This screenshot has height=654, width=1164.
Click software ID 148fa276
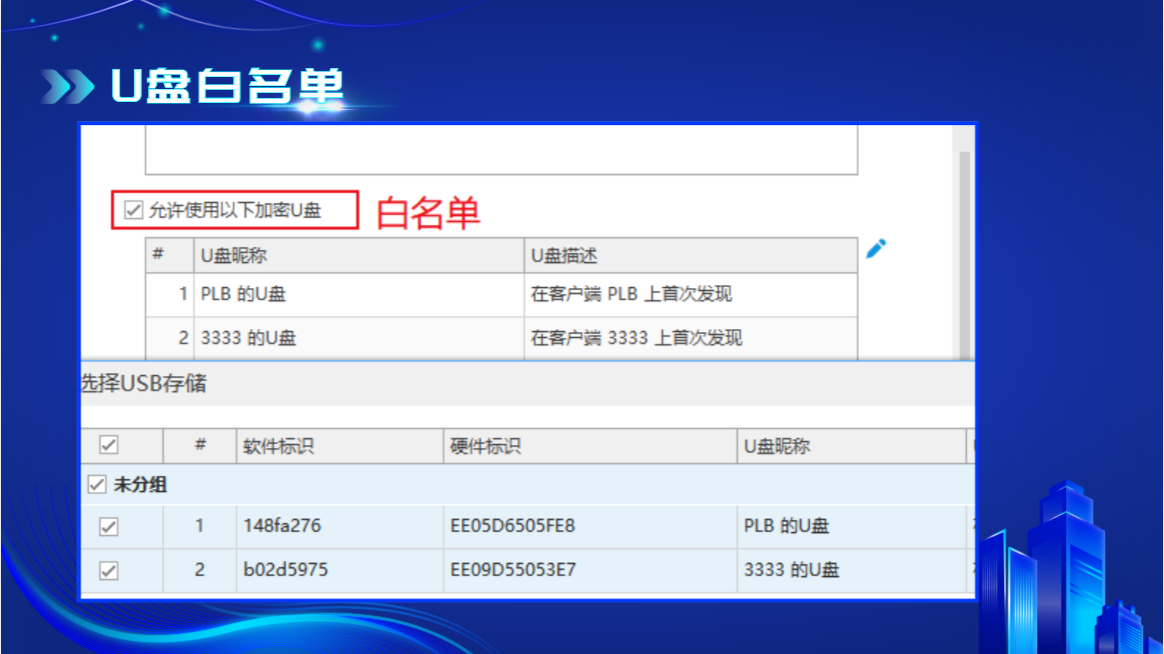[282, 526]
